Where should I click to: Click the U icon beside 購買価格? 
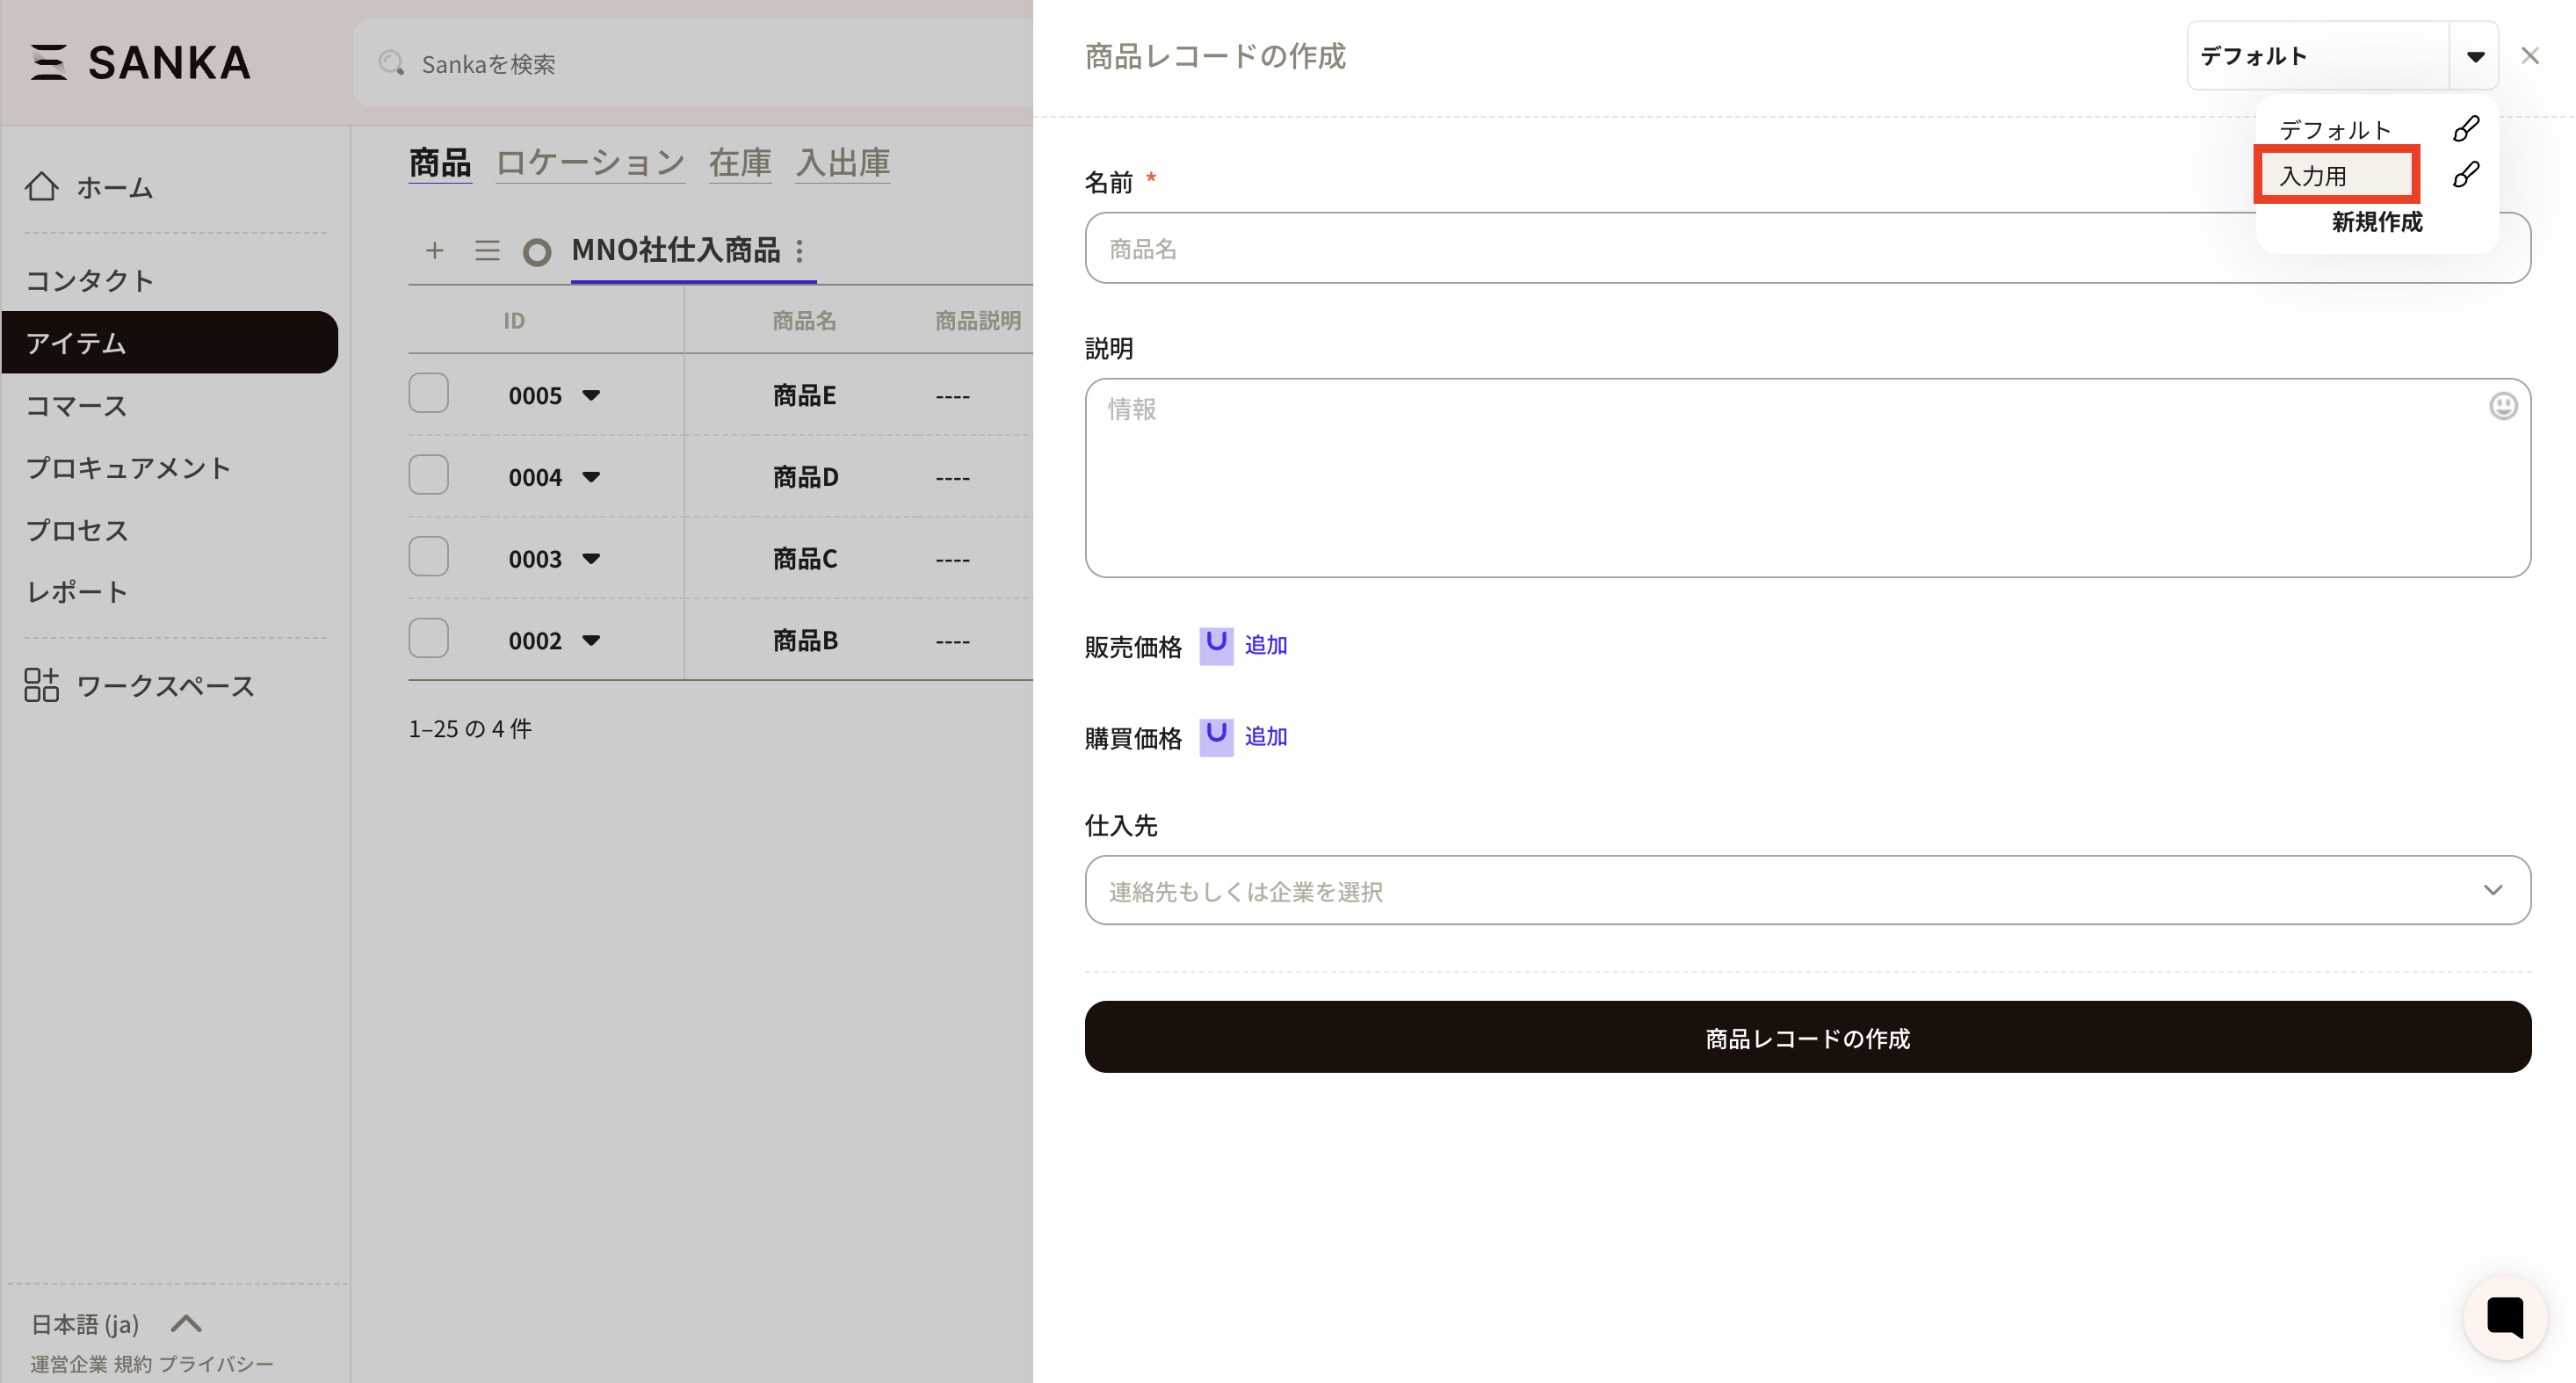tap(1216, 736)
